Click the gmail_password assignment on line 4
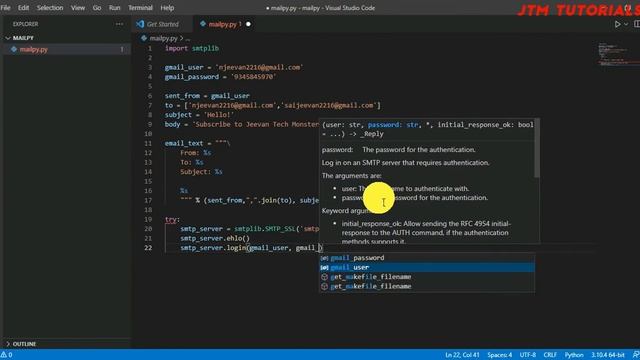Screen dimensions: 640x360 point(220,77)
